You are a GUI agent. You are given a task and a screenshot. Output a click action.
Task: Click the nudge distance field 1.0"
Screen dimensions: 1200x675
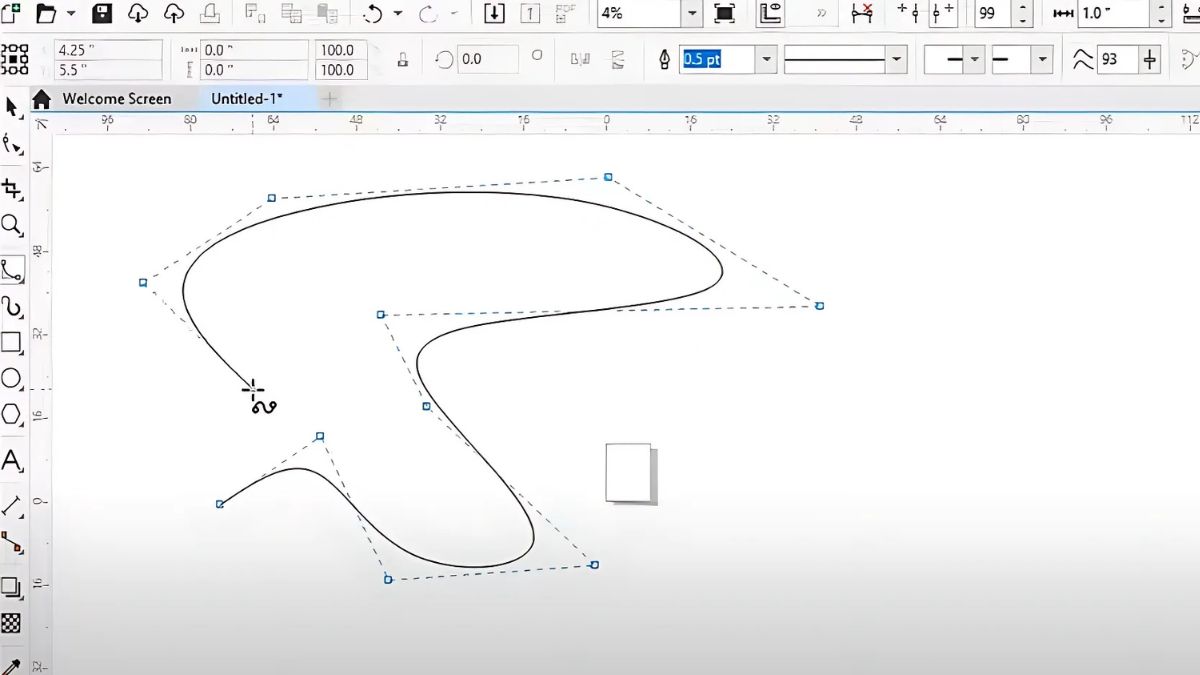[1113, 14]
